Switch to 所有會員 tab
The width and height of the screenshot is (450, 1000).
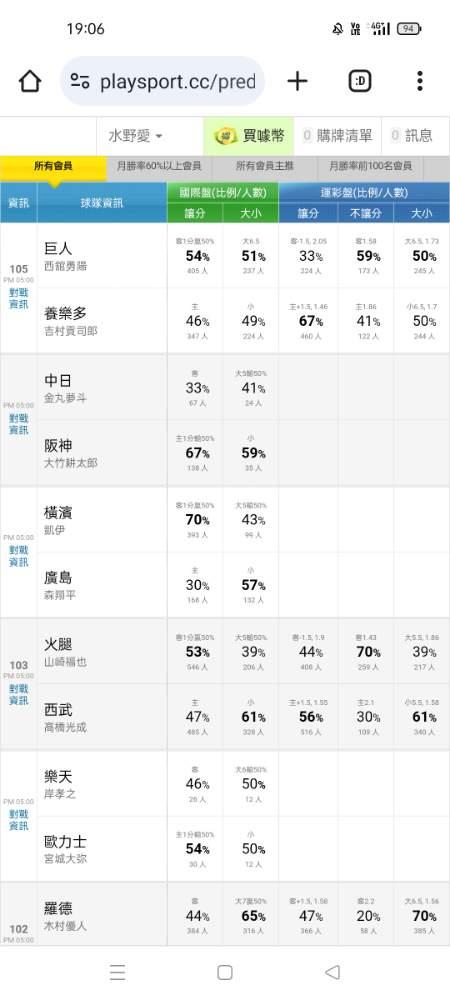(53, 166)
